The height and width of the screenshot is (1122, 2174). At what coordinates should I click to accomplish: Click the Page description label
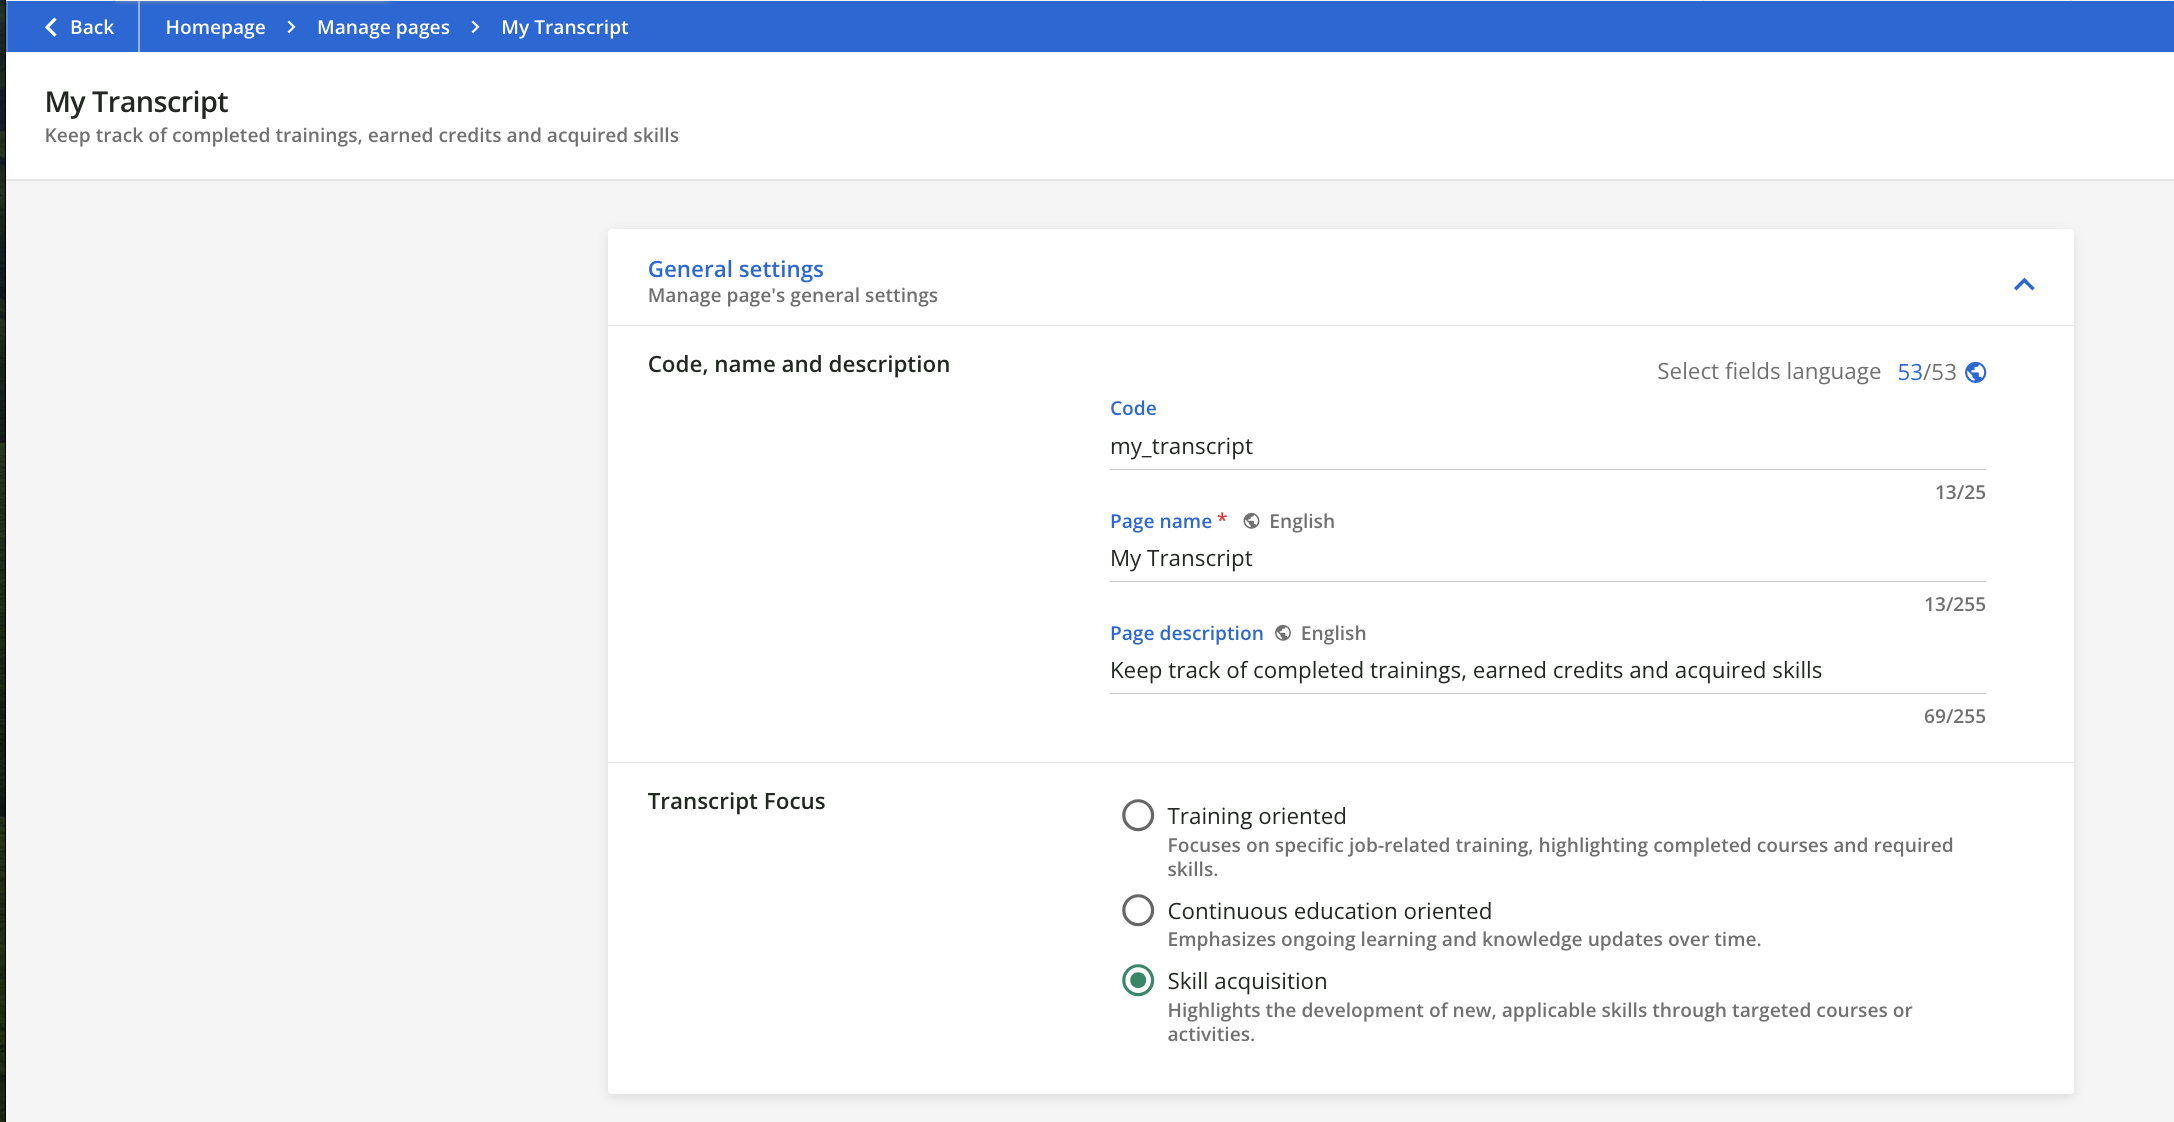[x=1186, y=633]
